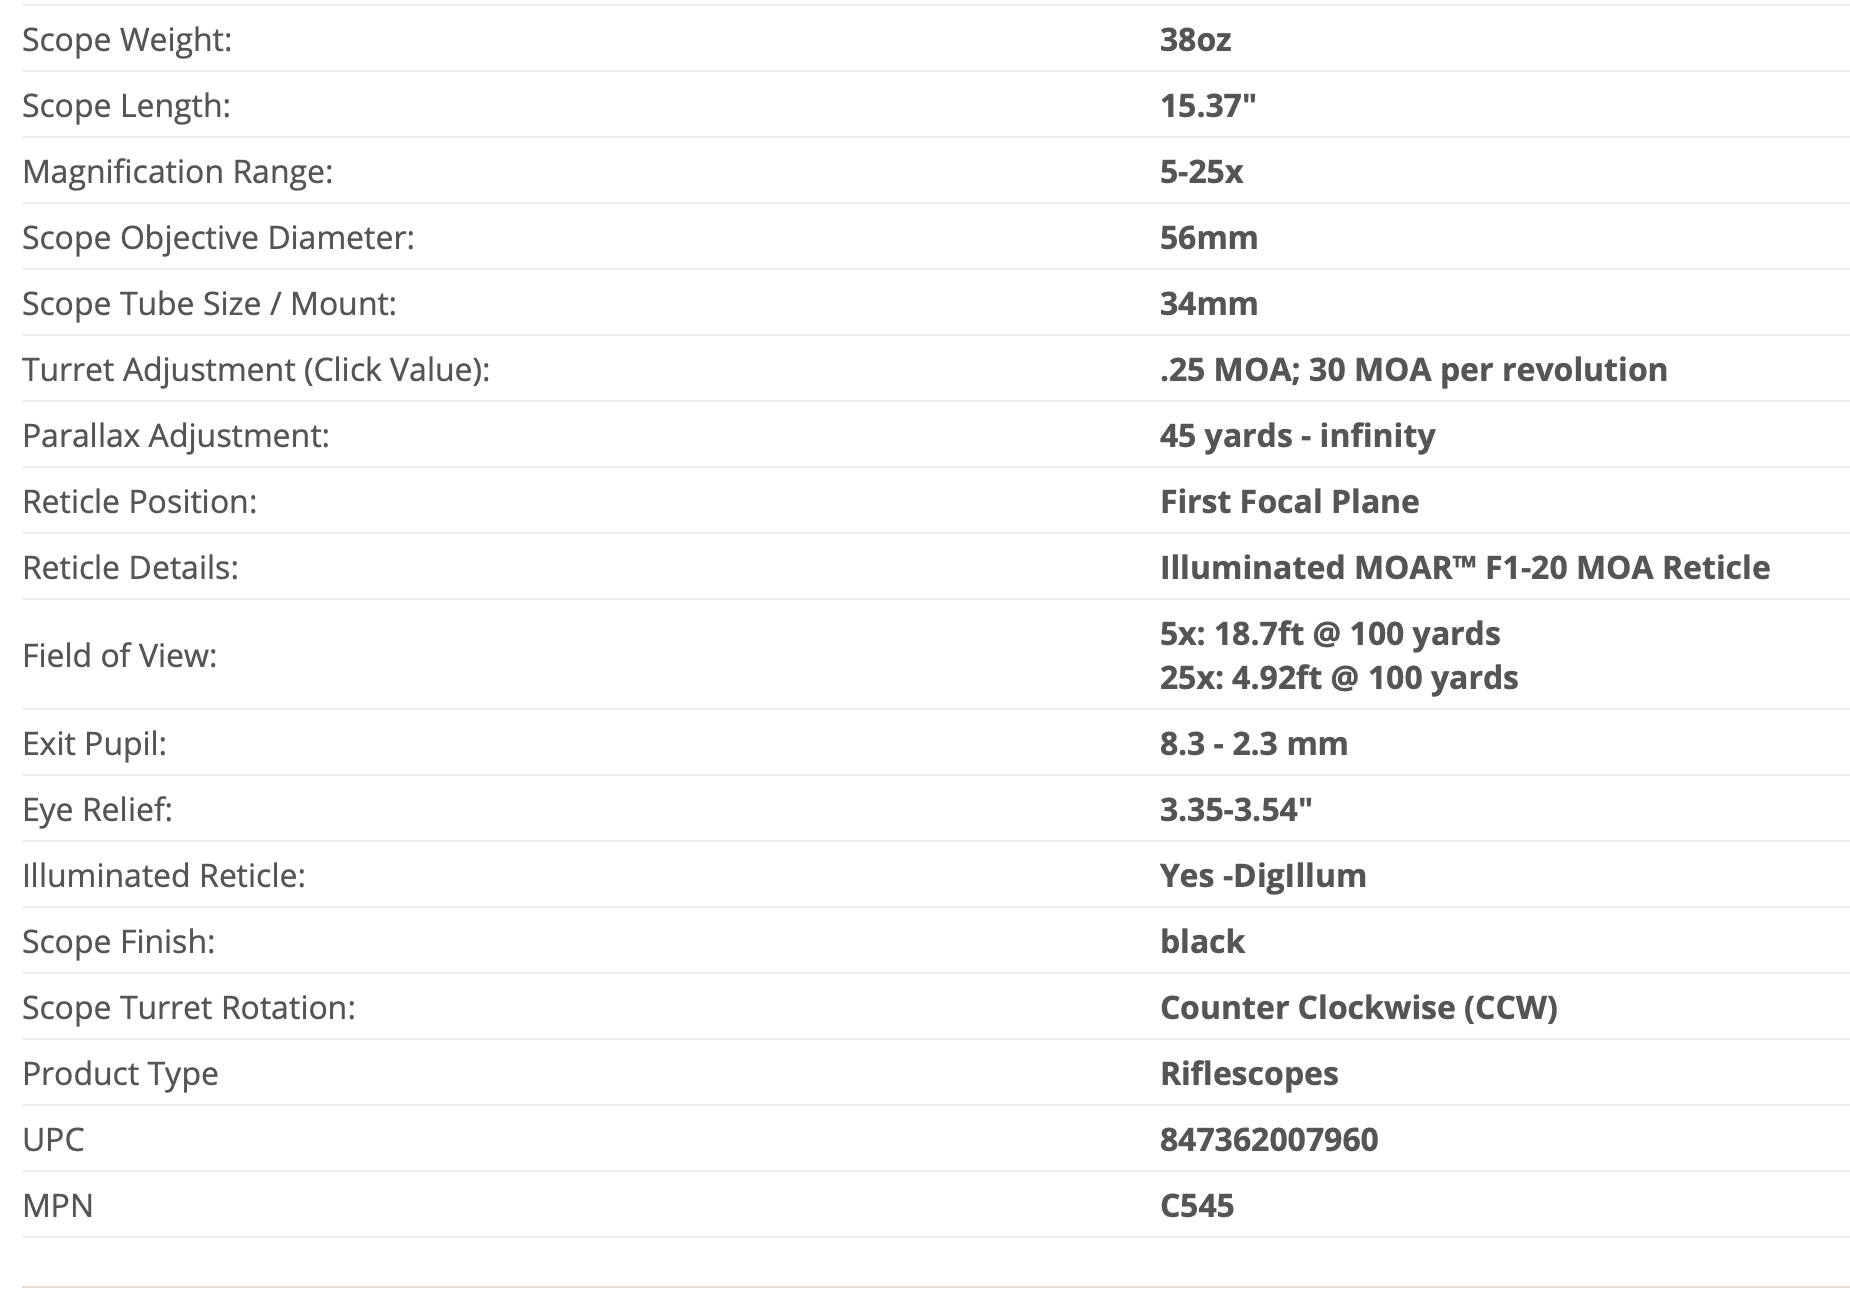Viewport: 1850px width, 1290px height.
Task: Click the 5x: 18.7ft field of view line
Action: (x=1329, y=633)
